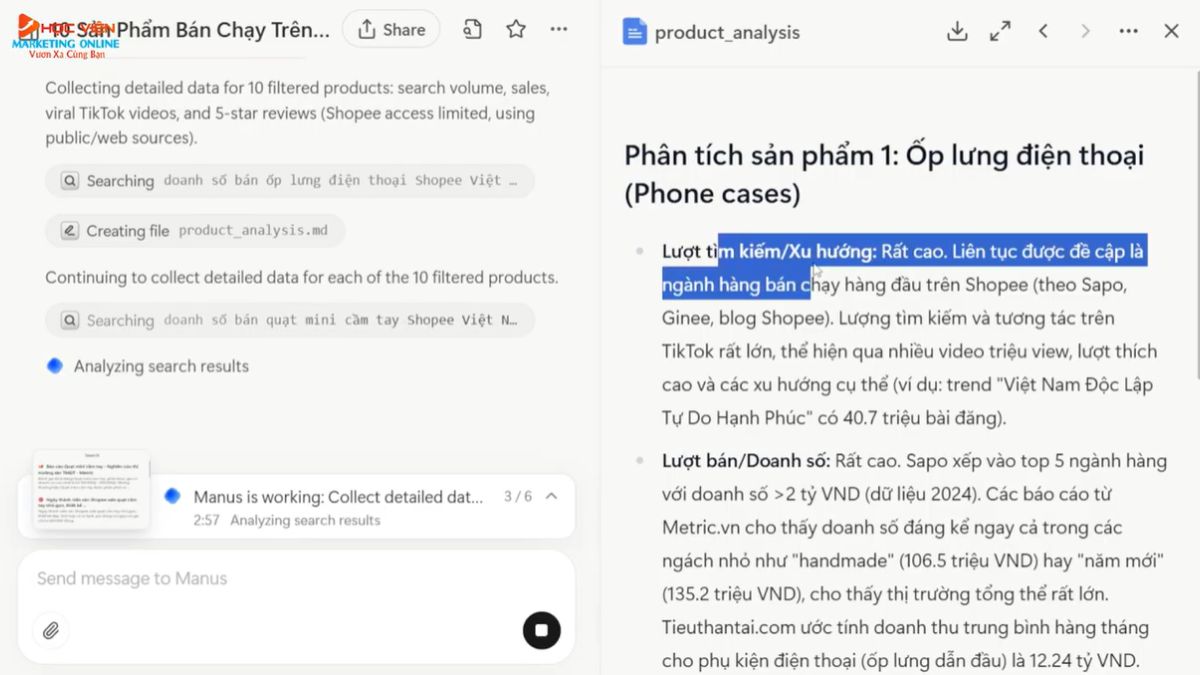Click the Analyzing search results status line
1200x675 pixels.
tap(161, 366)
